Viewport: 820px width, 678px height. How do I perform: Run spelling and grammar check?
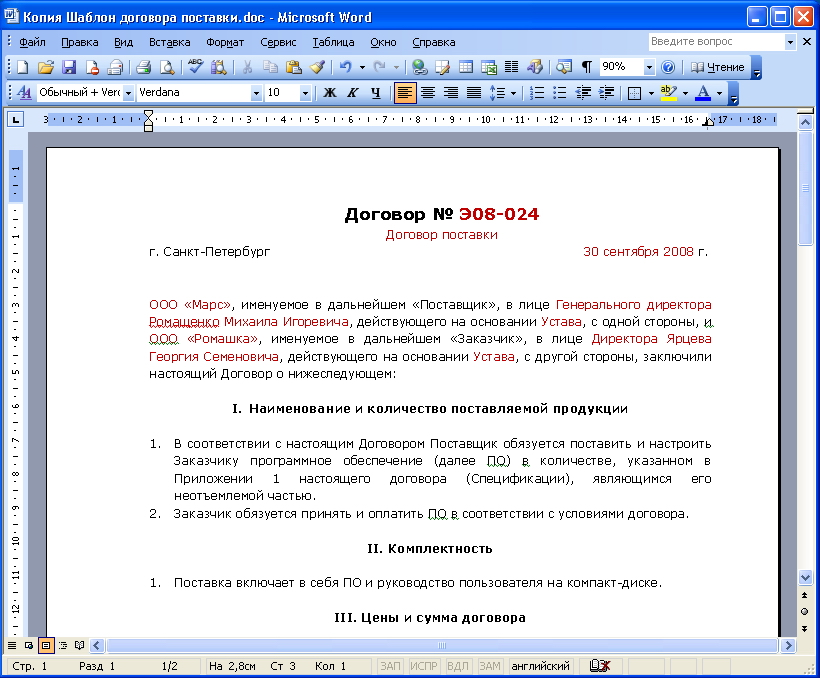click(x=196, y=67)
